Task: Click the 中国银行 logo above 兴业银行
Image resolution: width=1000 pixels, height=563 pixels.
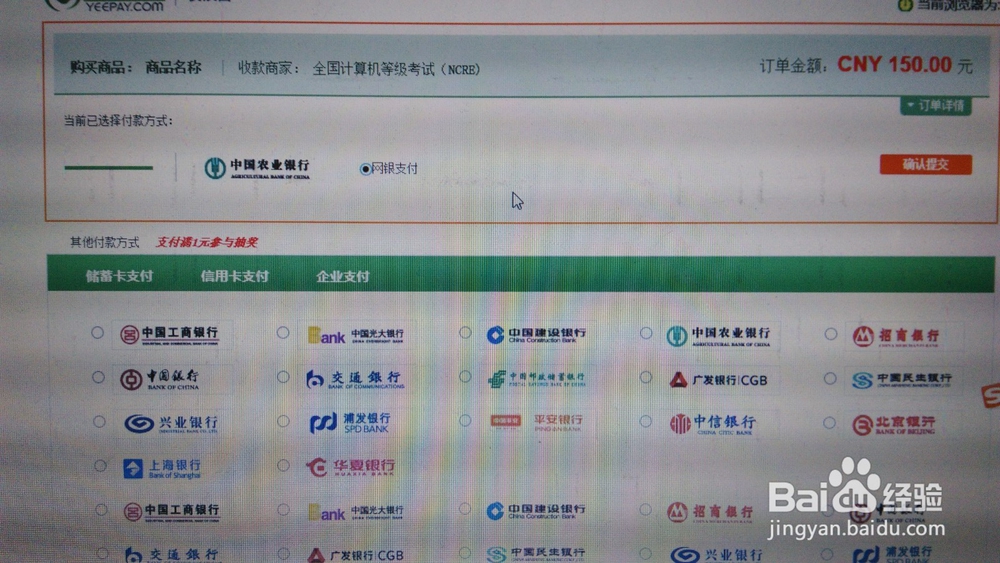Action: (159, 379)
